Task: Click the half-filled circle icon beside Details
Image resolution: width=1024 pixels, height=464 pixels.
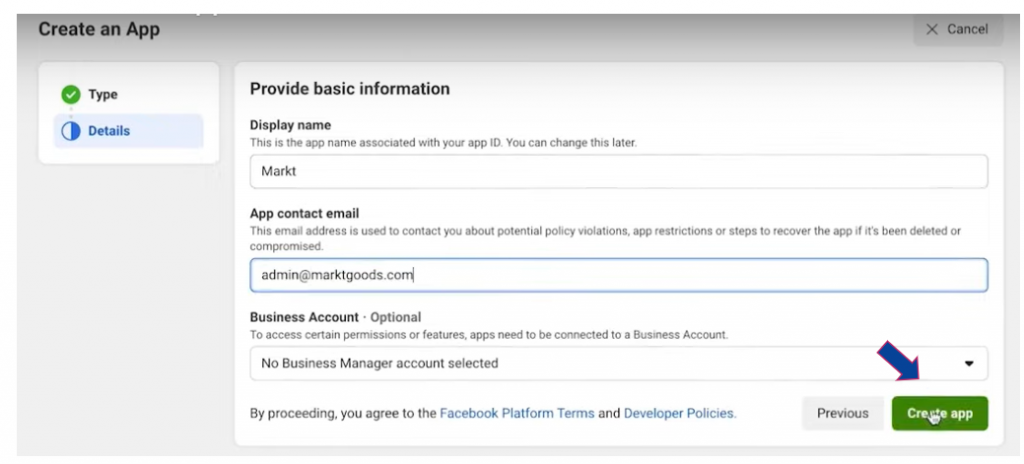Action: tap(70, 131)
